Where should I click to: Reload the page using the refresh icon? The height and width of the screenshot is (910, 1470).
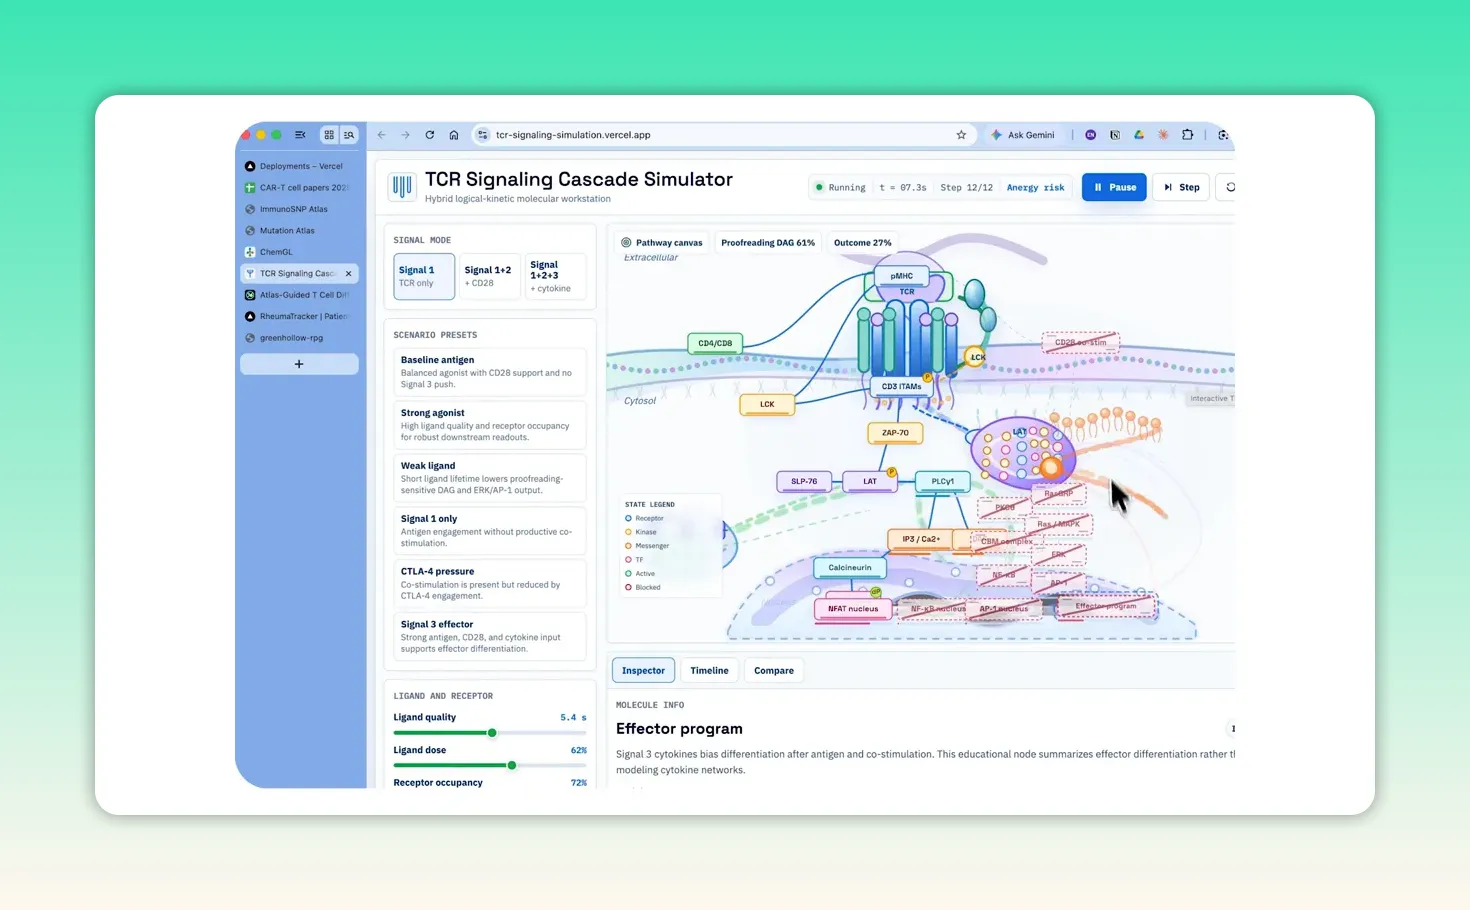click(x=430, y=135)
